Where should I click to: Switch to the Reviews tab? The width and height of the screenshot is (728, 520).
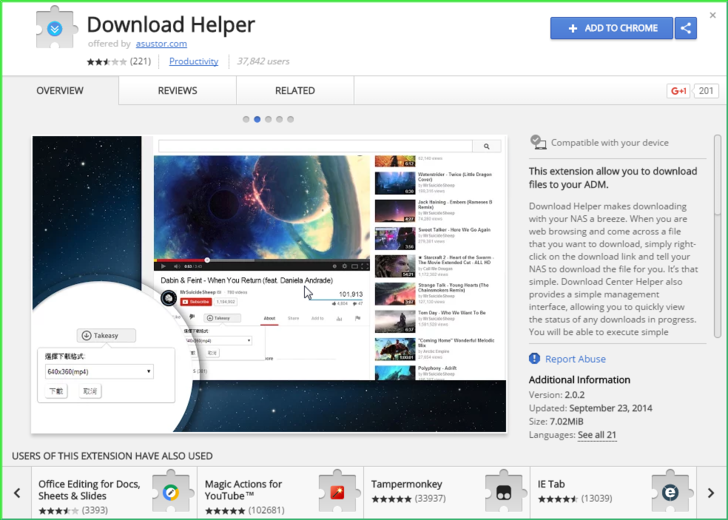pos(177,91)
